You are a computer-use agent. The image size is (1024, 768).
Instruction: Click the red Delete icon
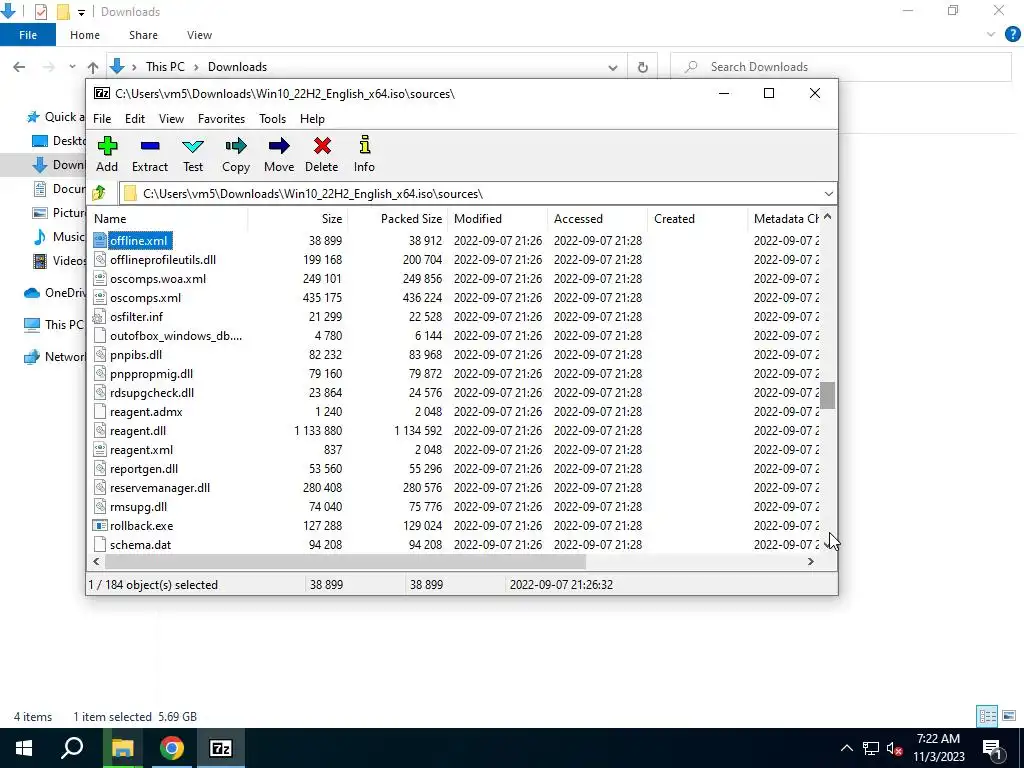(x=322, y=146)
